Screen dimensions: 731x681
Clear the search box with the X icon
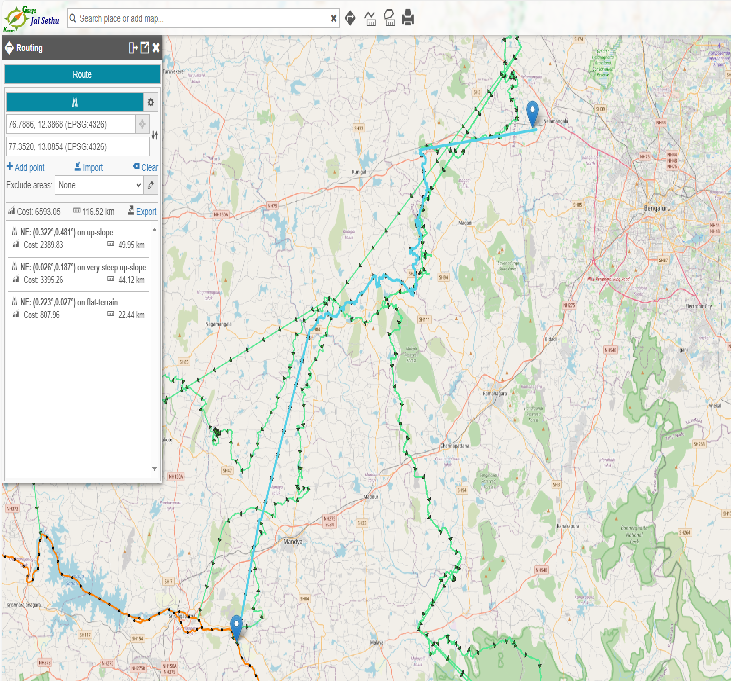pyautogui.click(x=333, y=19)
